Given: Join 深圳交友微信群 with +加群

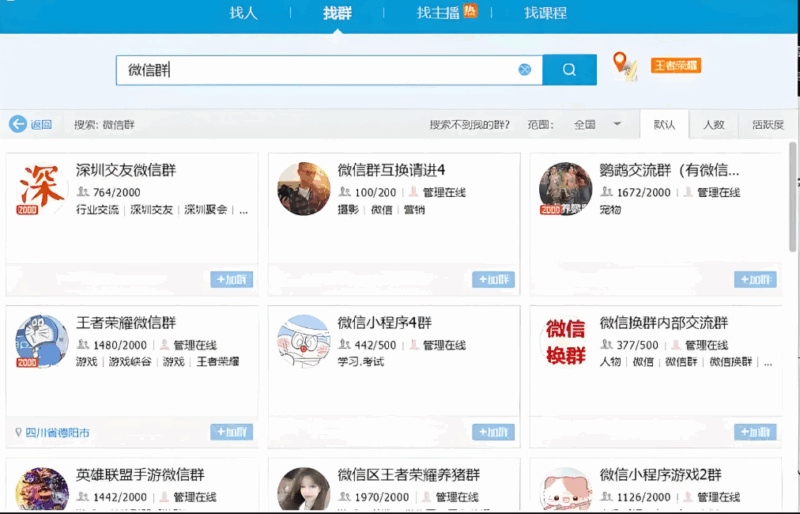Looking at the screenshot, I should coord(232,279).
